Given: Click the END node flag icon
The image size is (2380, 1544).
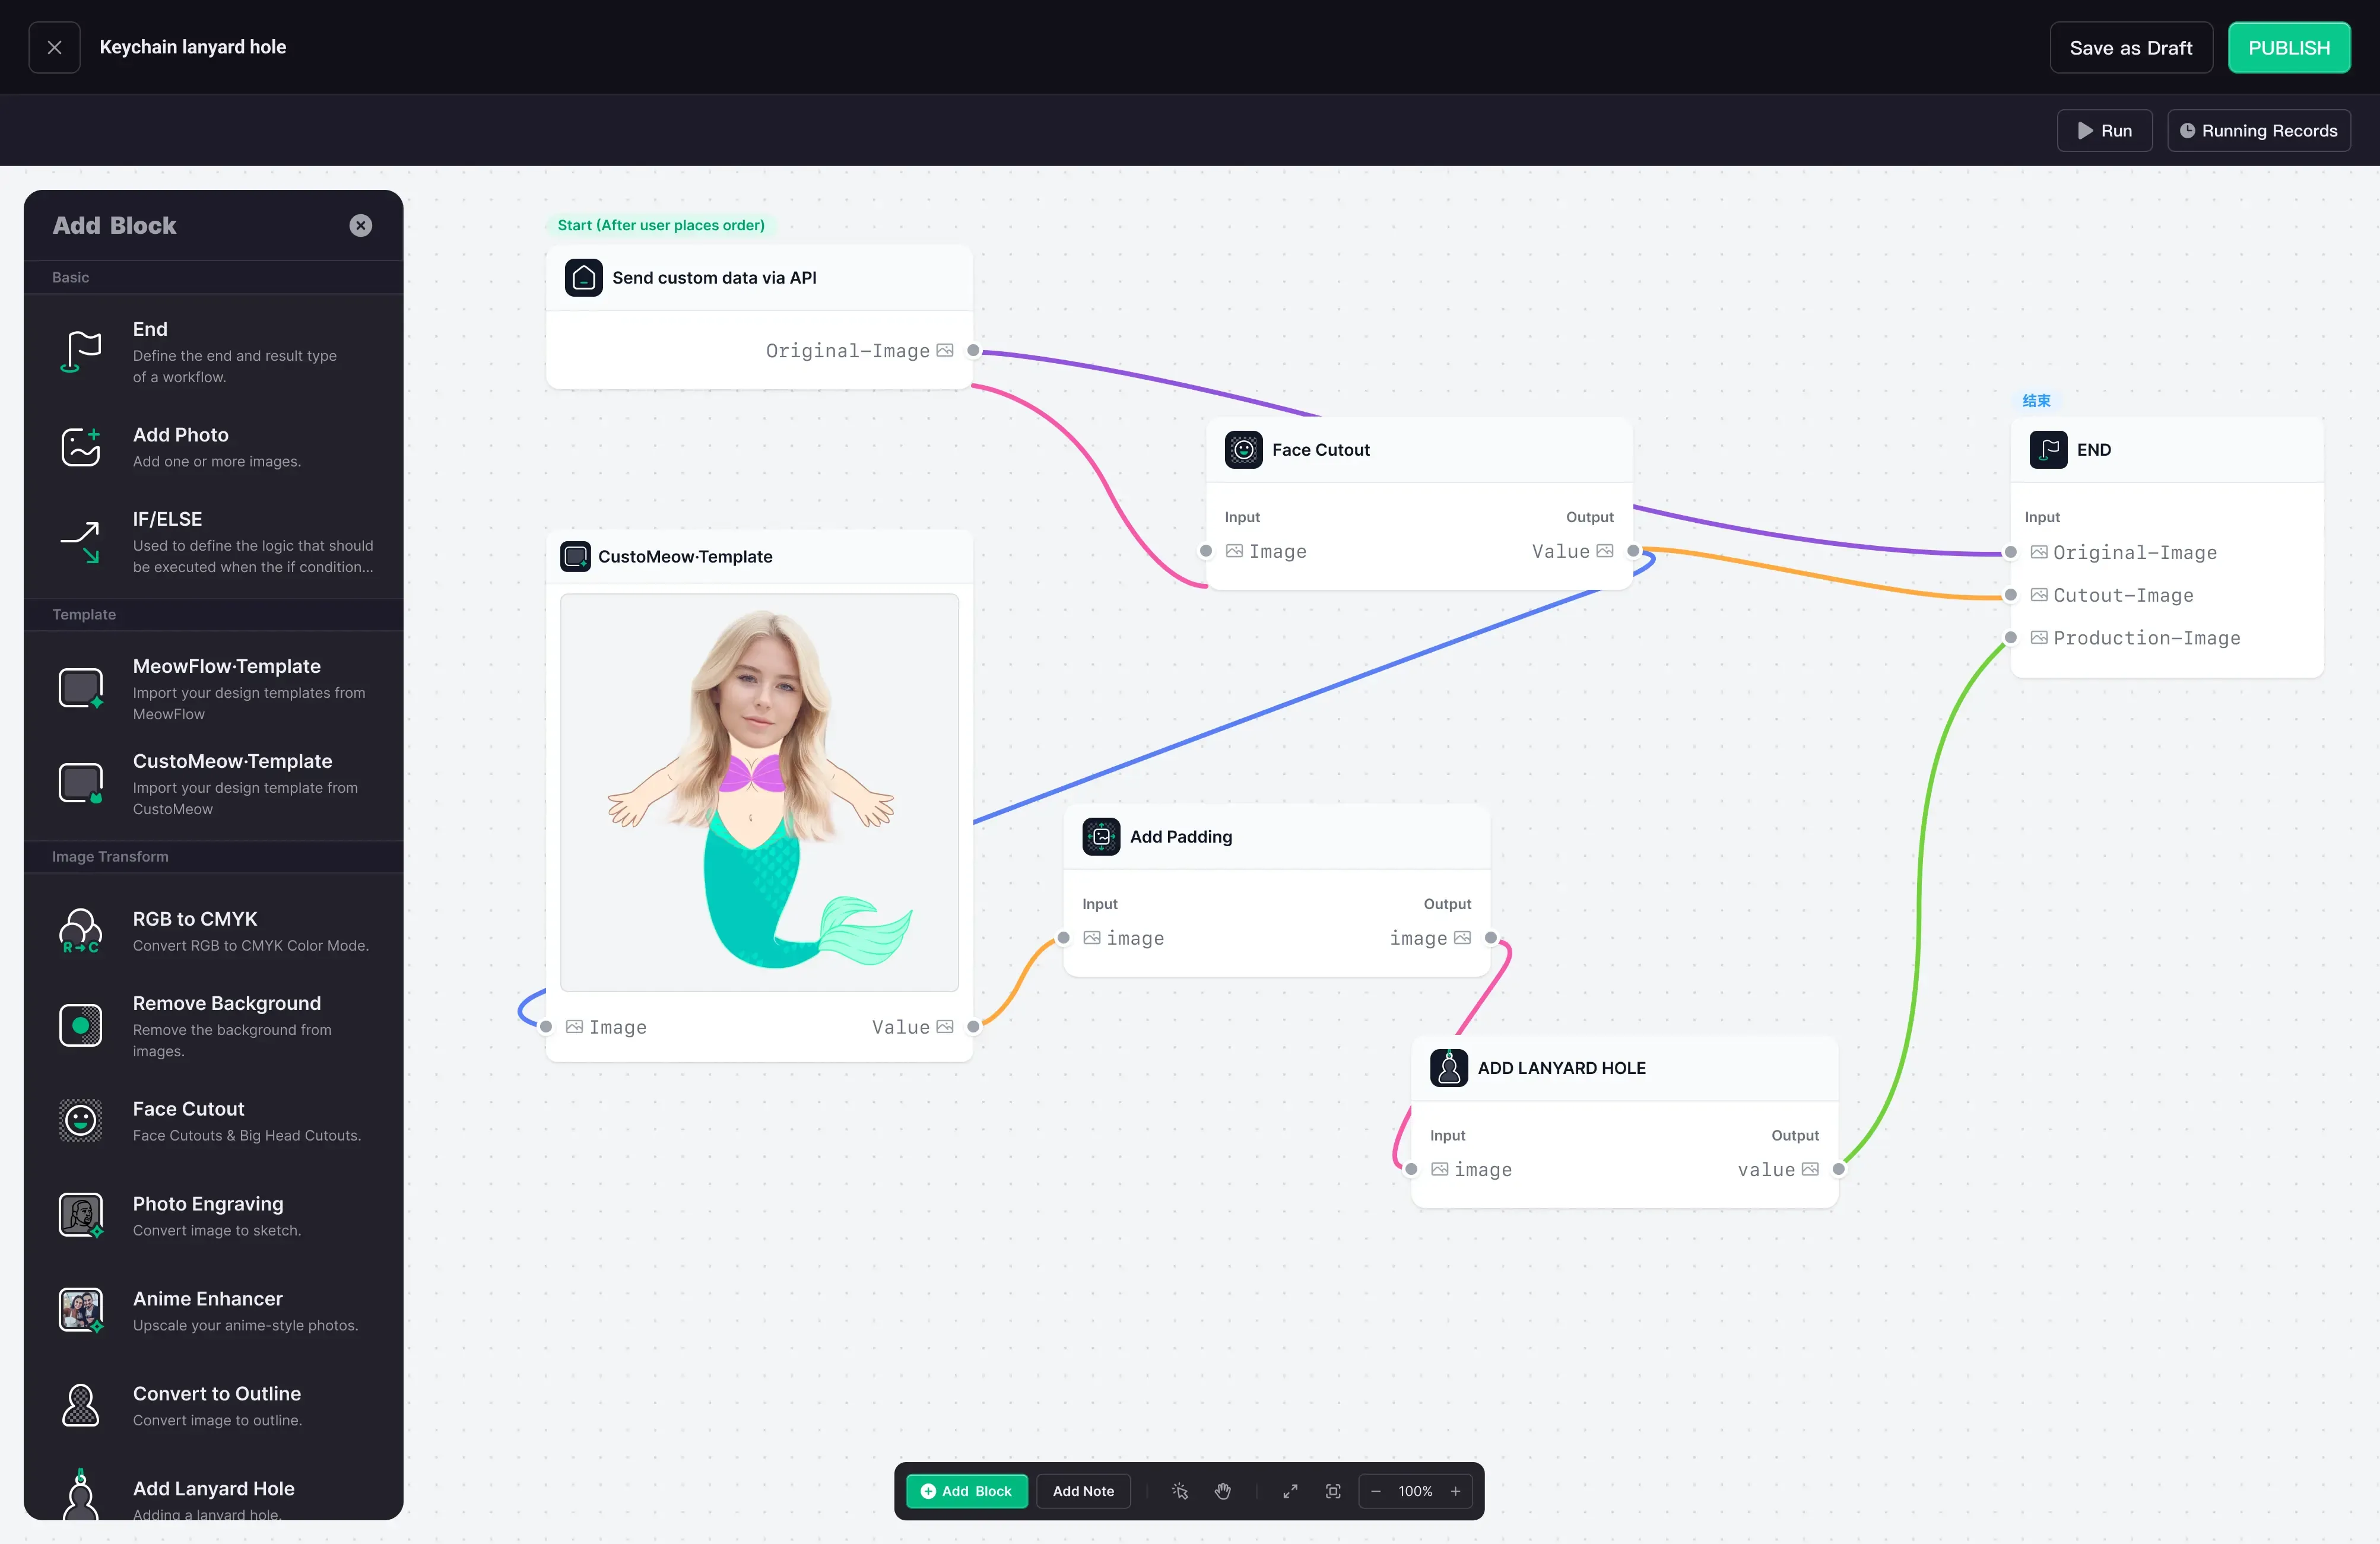Looking at the screenshot, I should (x=2048, y=450).
